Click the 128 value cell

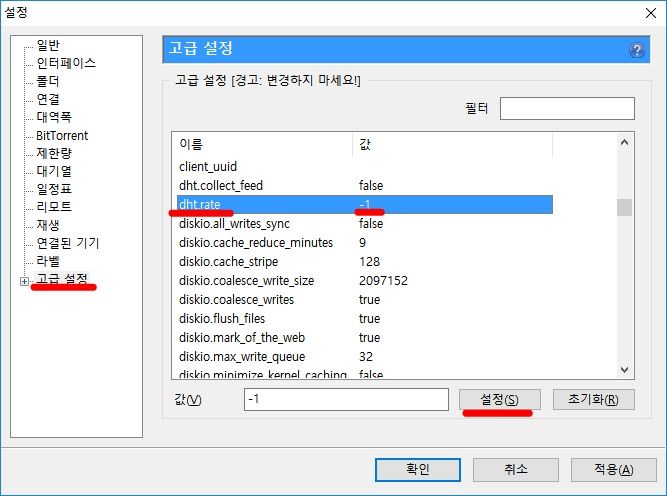(369, 262)
